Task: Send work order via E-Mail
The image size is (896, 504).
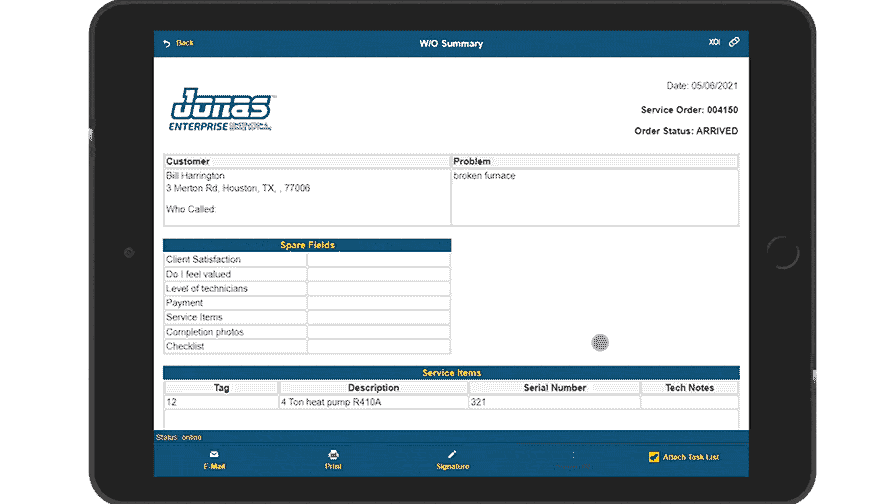Action: click(214, 460)
